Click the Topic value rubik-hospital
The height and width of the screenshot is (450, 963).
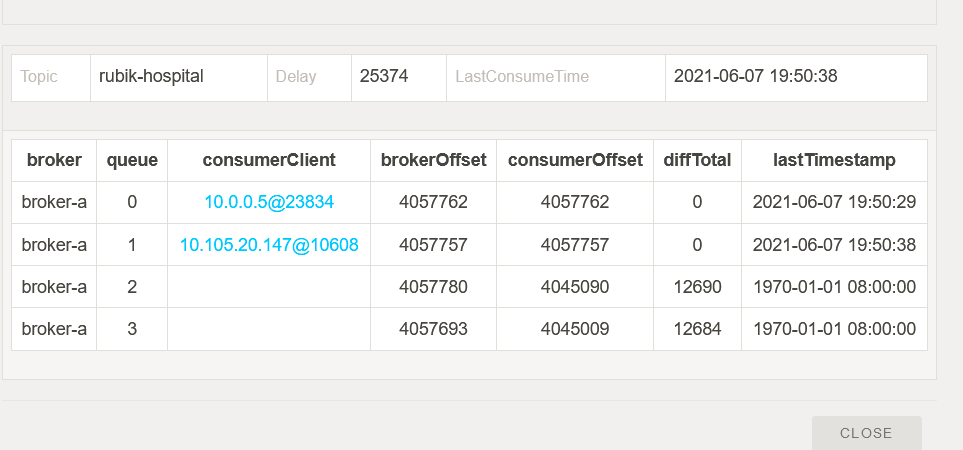(152, 76)
